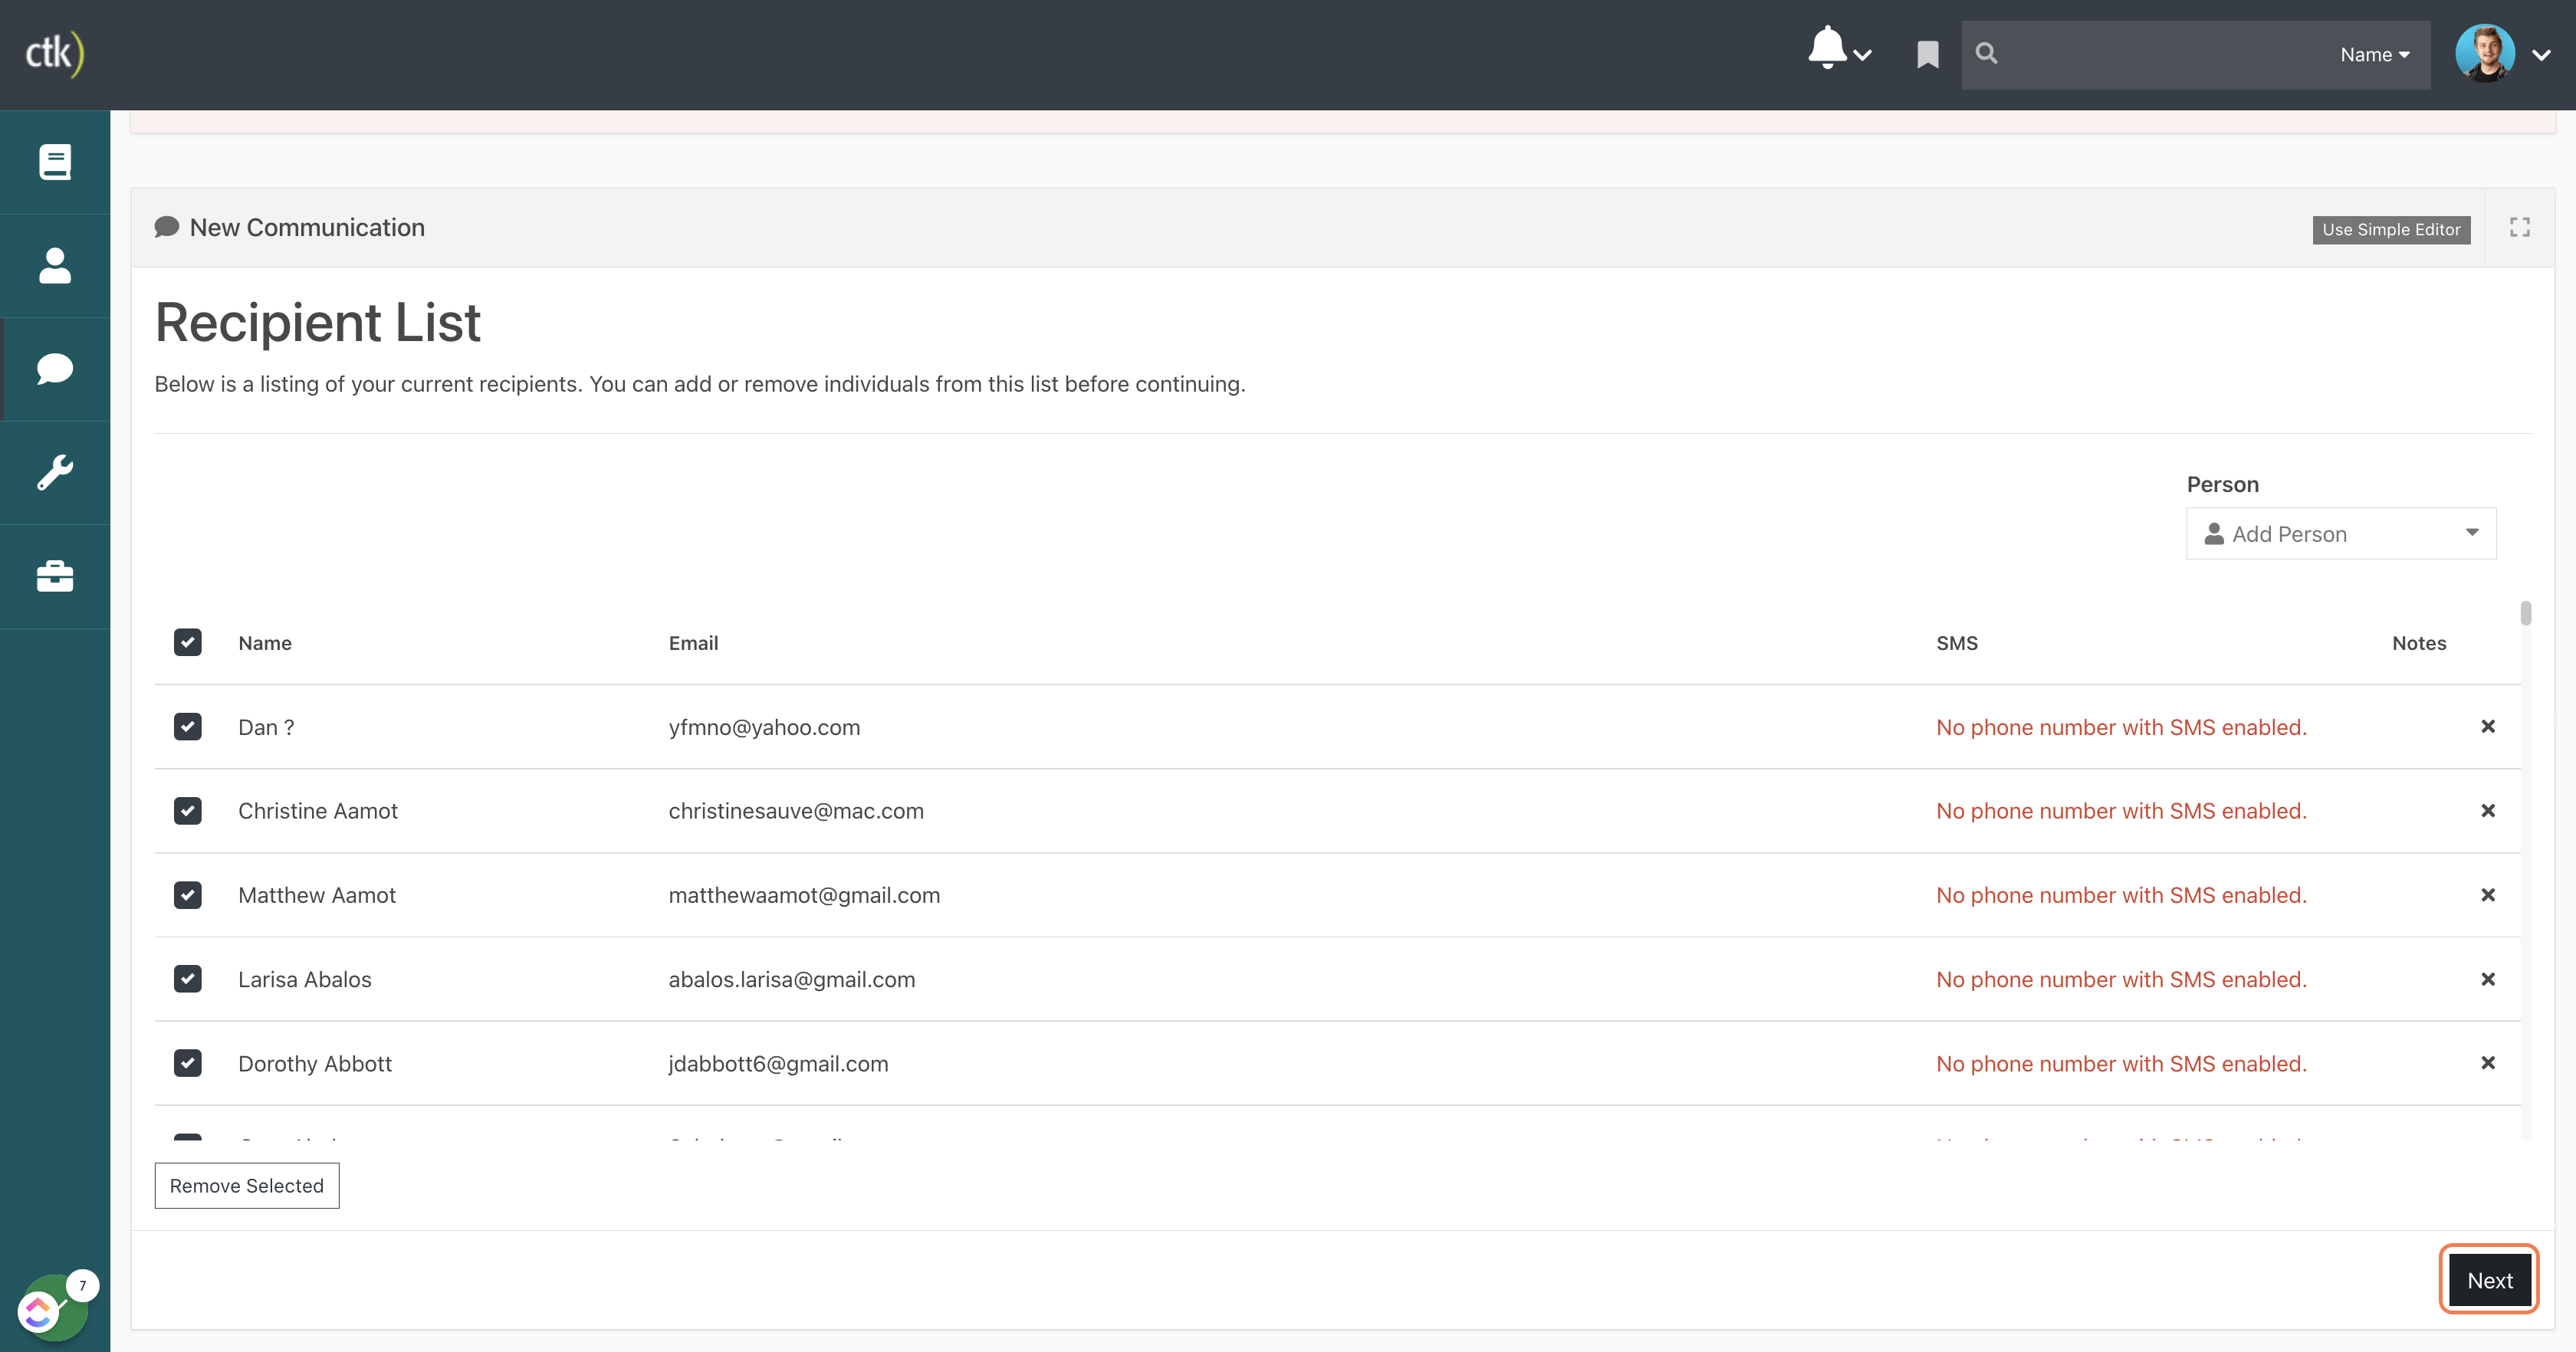Remove Dorothy Abbott with the X icon
The width and height of the screenshot is (2576, 1352).
click(x=2487, y=1063)
